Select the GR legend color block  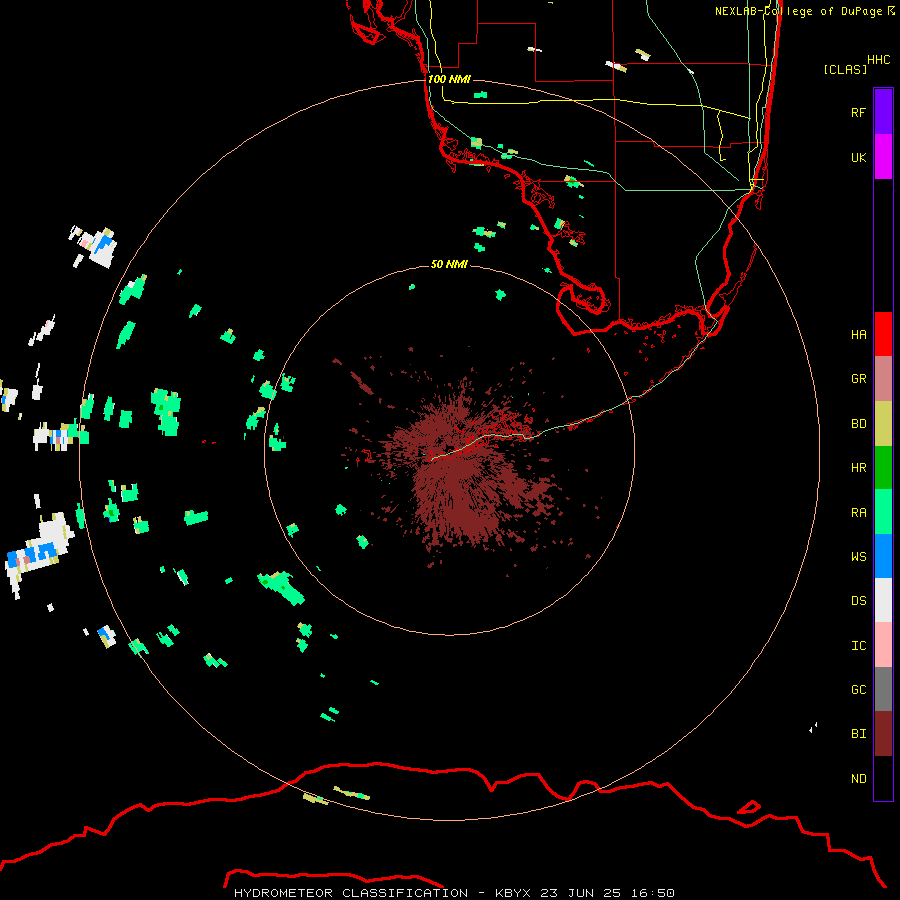point(883,378)
